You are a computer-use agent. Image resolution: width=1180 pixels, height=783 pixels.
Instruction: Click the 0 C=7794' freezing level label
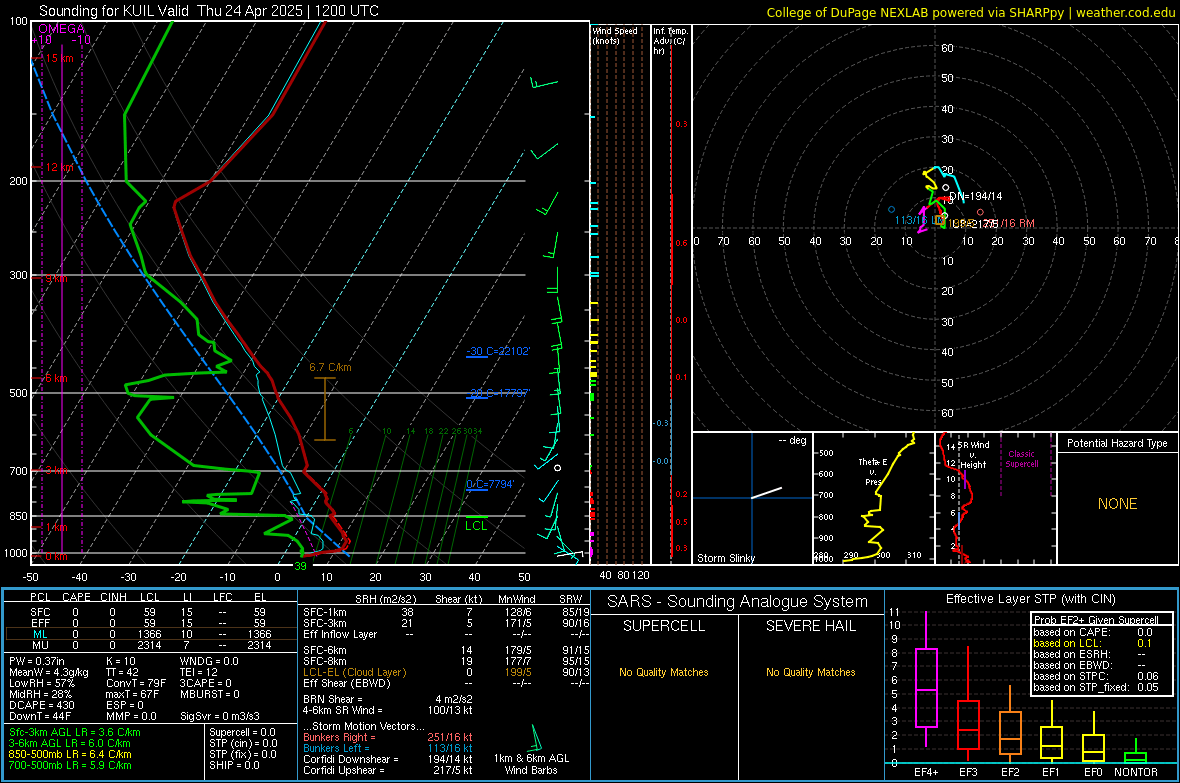point(489,484)
